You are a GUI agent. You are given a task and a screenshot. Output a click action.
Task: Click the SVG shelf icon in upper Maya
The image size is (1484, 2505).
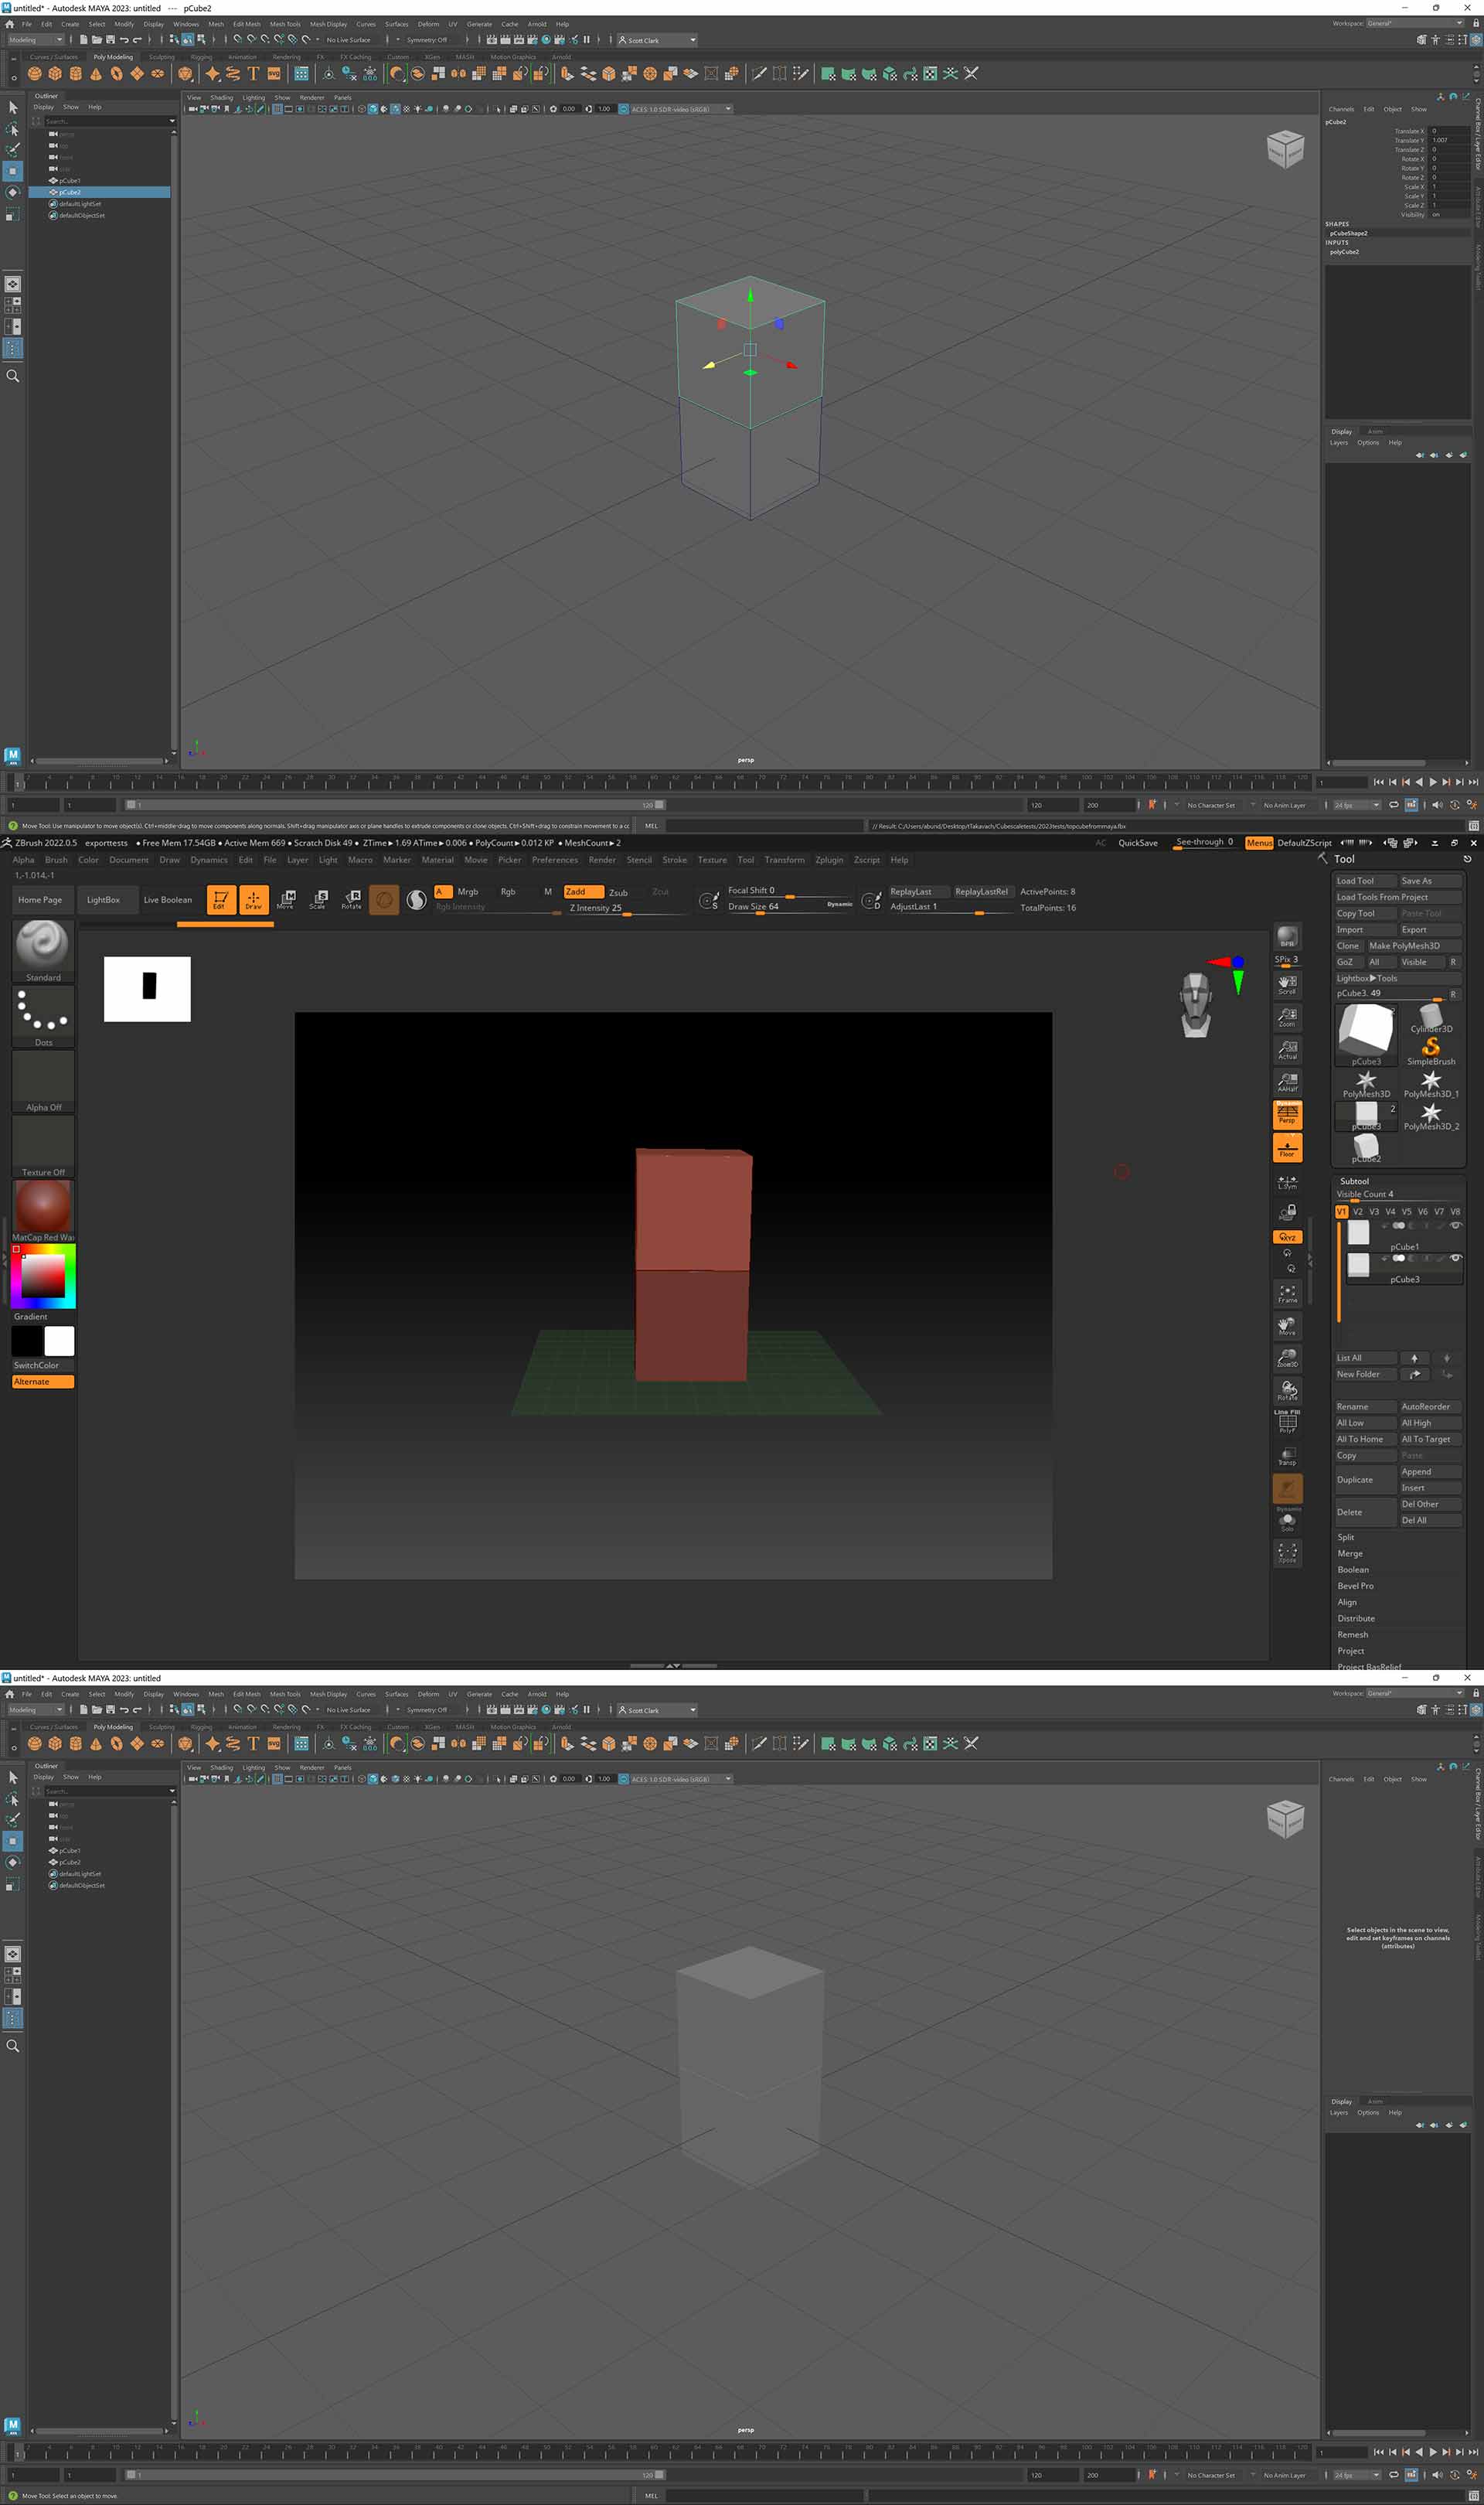(x=274, y=74)
